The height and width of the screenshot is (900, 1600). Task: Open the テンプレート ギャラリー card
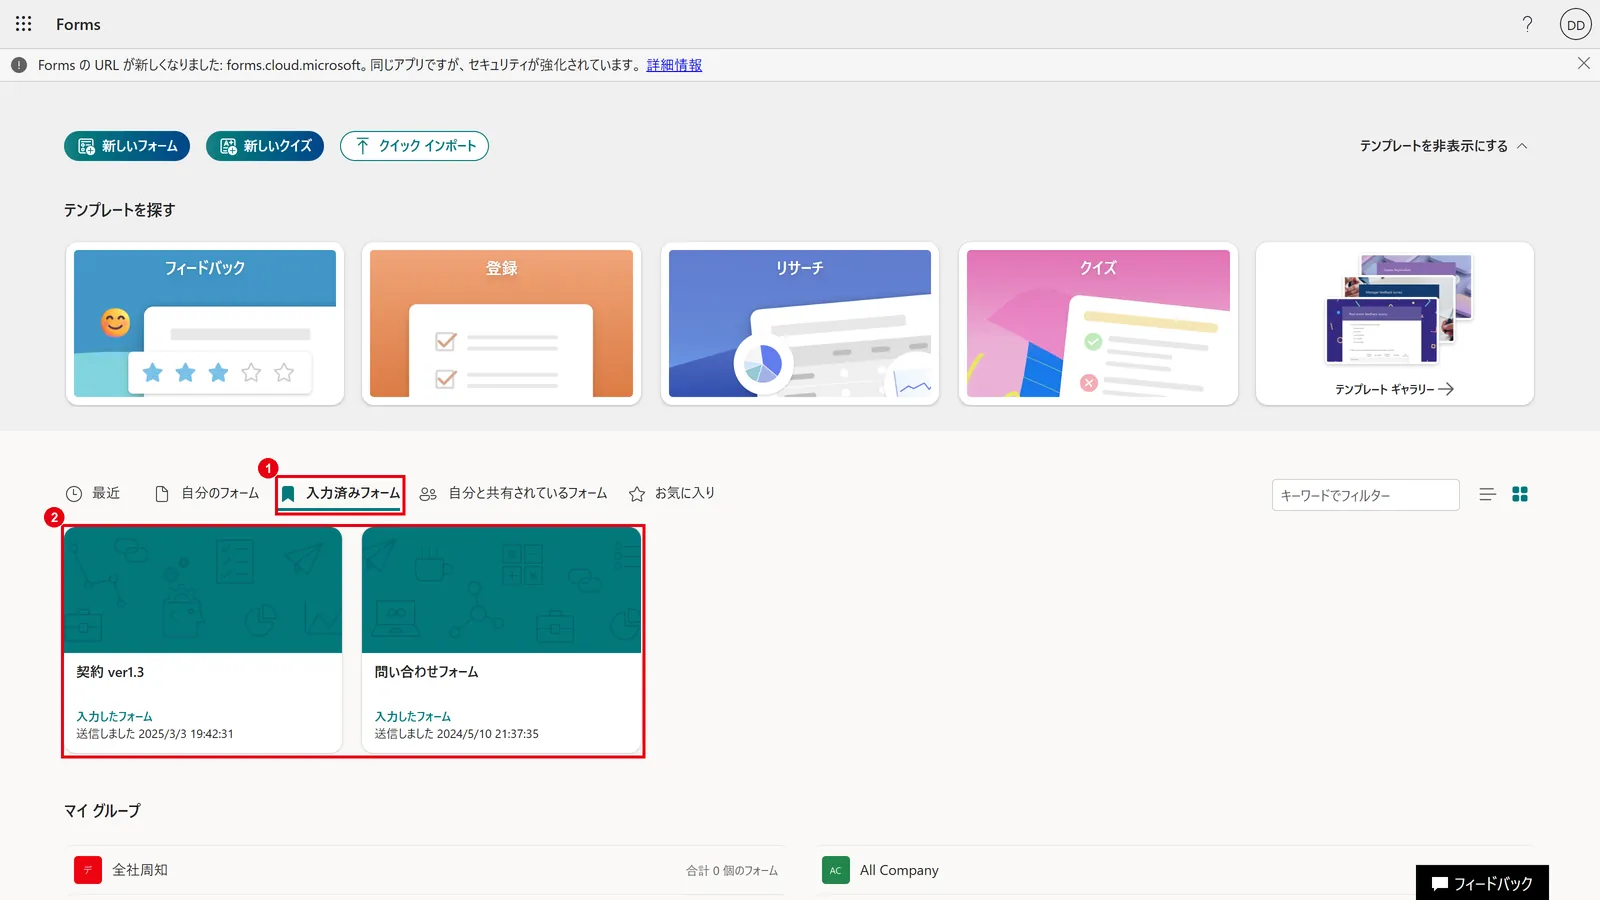click(x=1395, y=323)
